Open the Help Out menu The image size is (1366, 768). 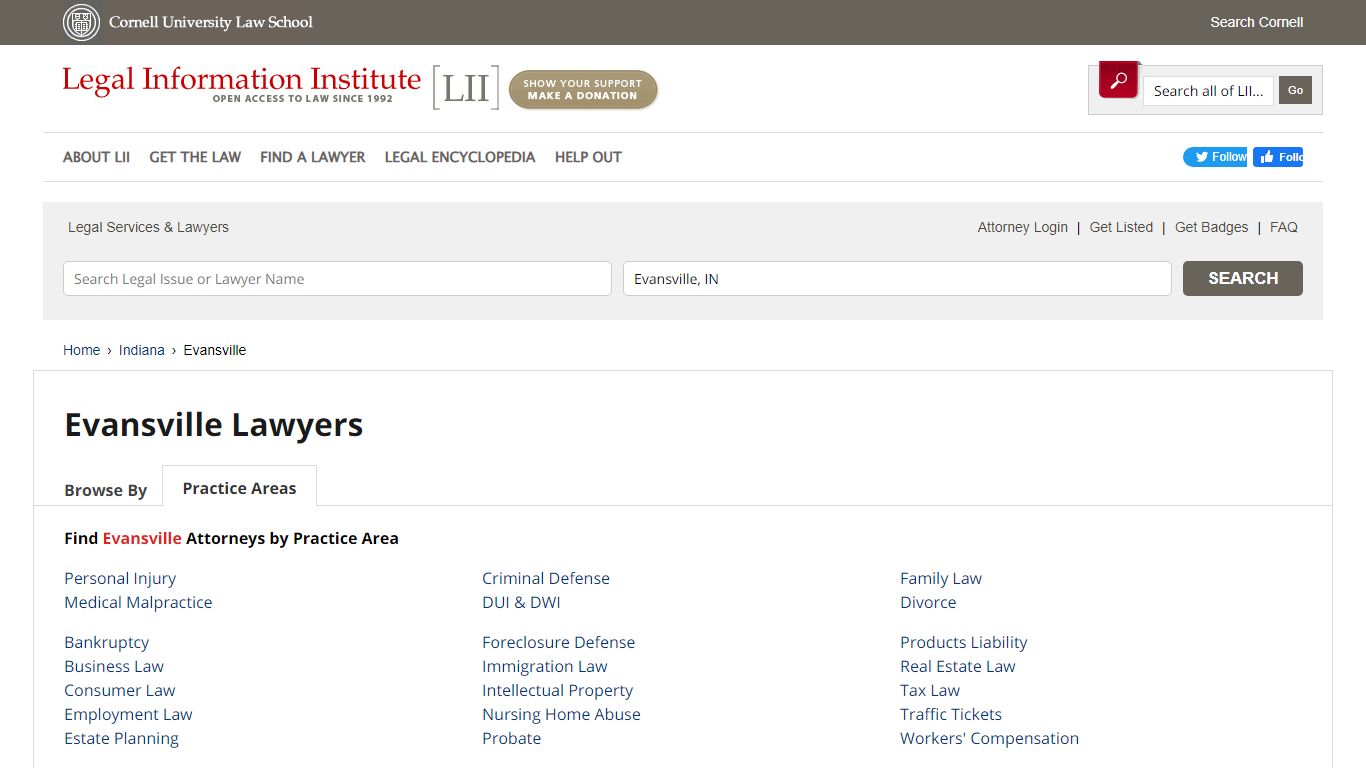click(x=588, y=157)
